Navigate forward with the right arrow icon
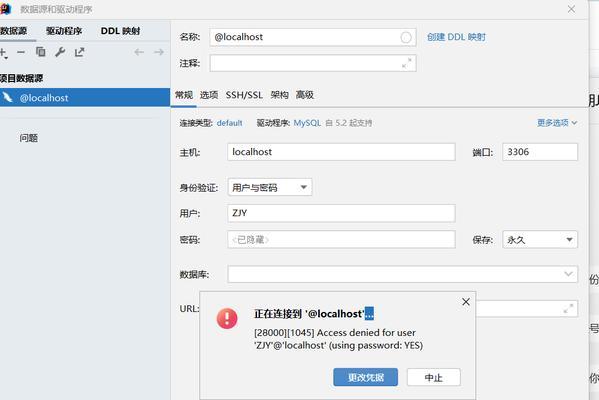The width and height of the screenshot is (599, 400). [x=159, y=52]
